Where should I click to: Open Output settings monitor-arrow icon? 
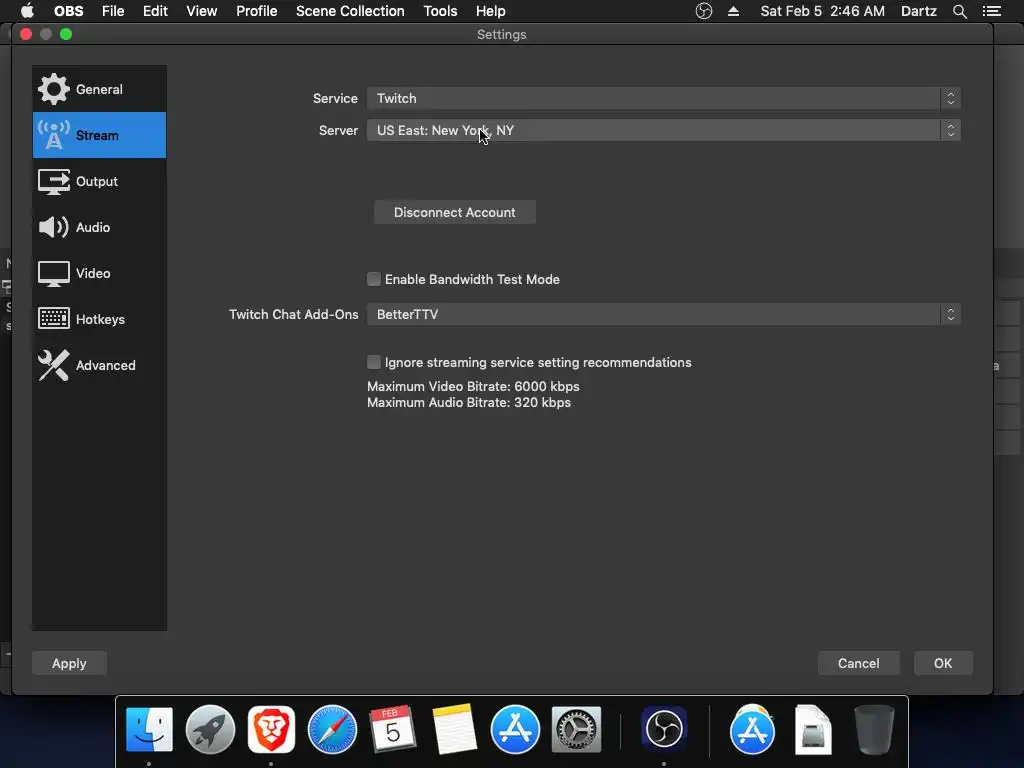[54, 182]
